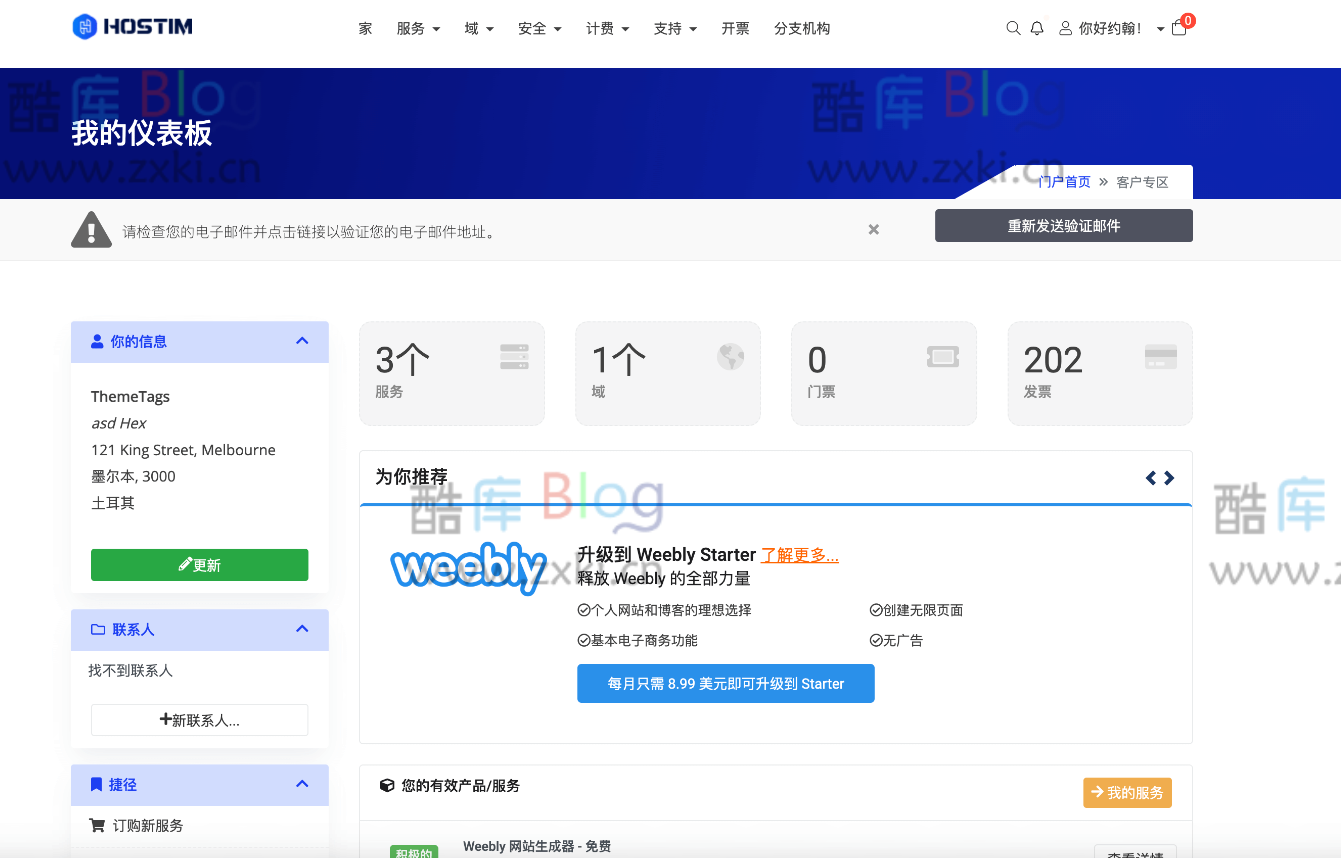Click the ticket icon in tickets card
Image resolution: width=1341 pixels, height=858 pixels.
[943, 357]
